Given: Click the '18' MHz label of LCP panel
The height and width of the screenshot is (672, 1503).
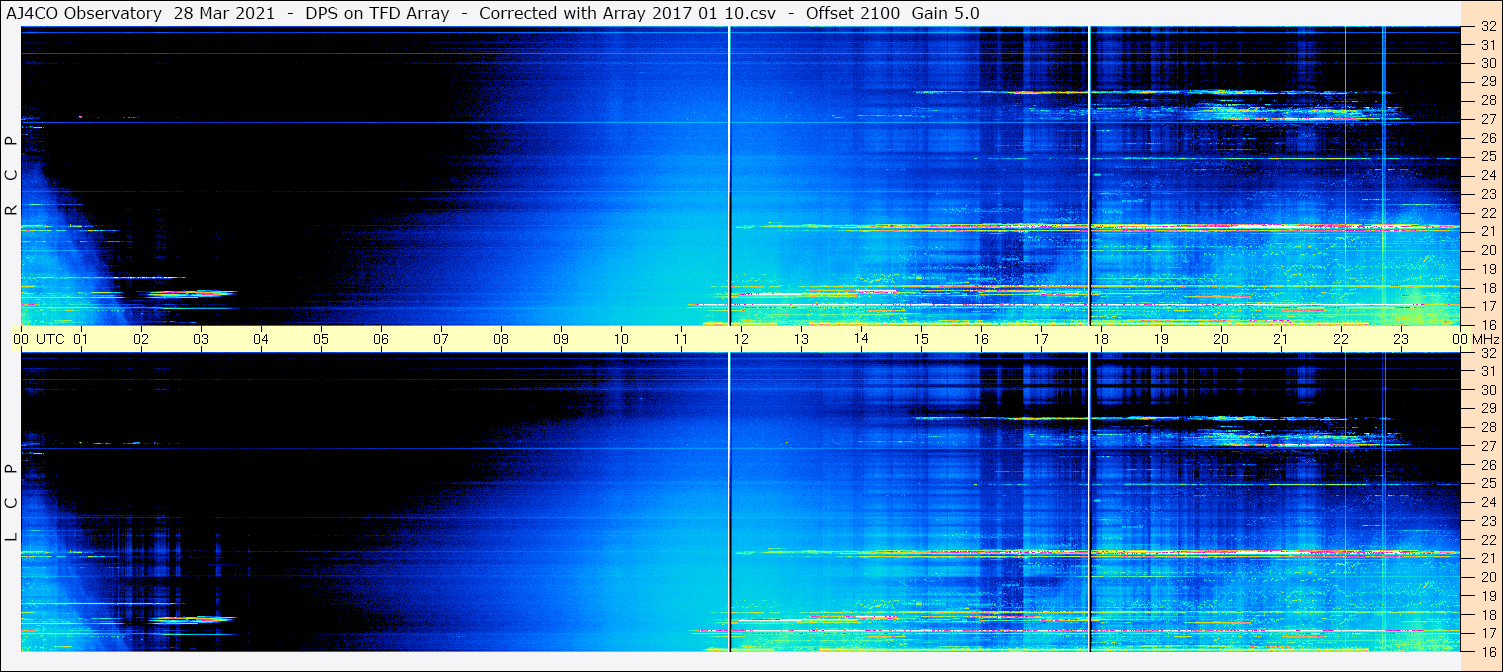Looking at the screenshot, I should pos(1487,615).
